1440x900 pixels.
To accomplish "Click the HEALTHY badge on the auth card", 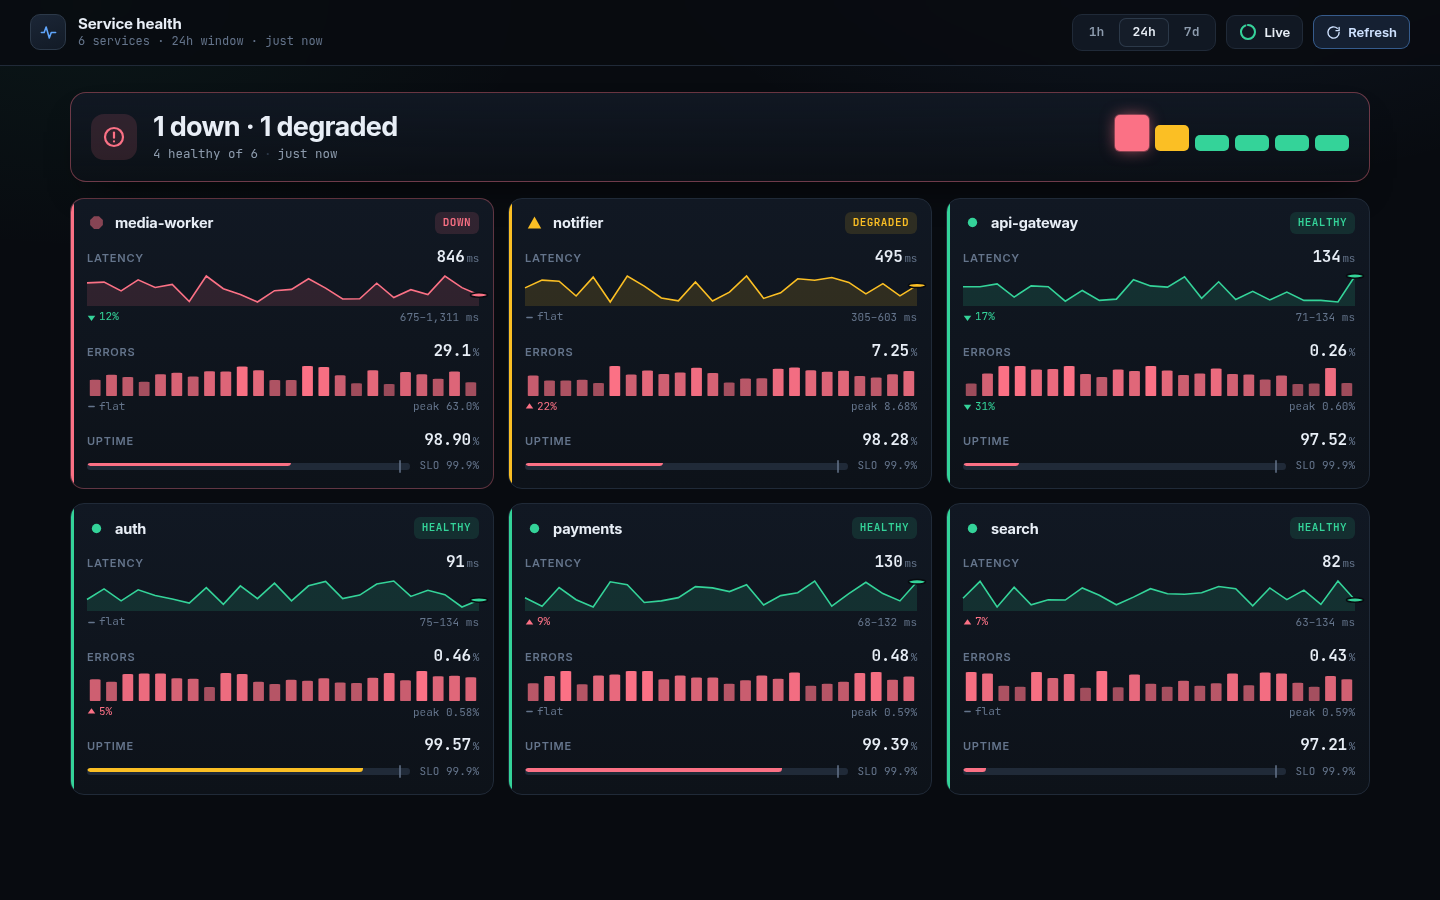I will (446, 528).
